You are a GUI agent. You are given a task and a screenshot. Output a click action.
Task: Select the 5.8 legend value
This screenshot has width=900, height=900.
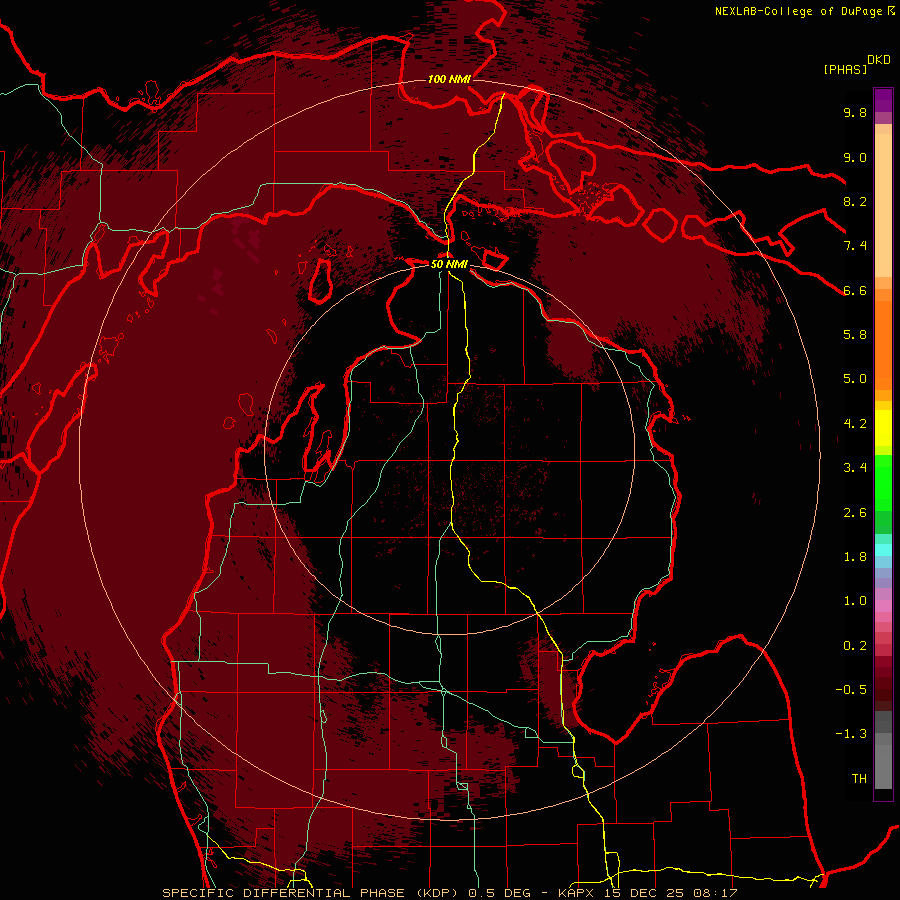855,335
